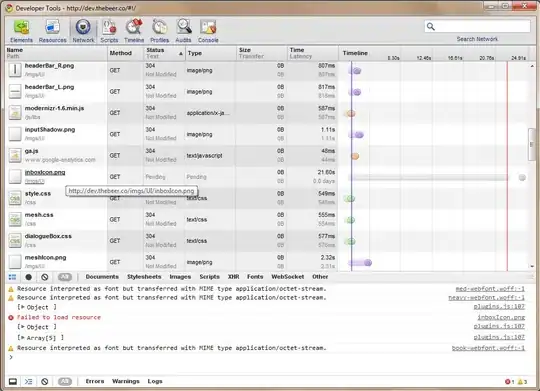Viewport: 540px width, 391px height.
Task: Clear console log icon
Action: point(45,381)
